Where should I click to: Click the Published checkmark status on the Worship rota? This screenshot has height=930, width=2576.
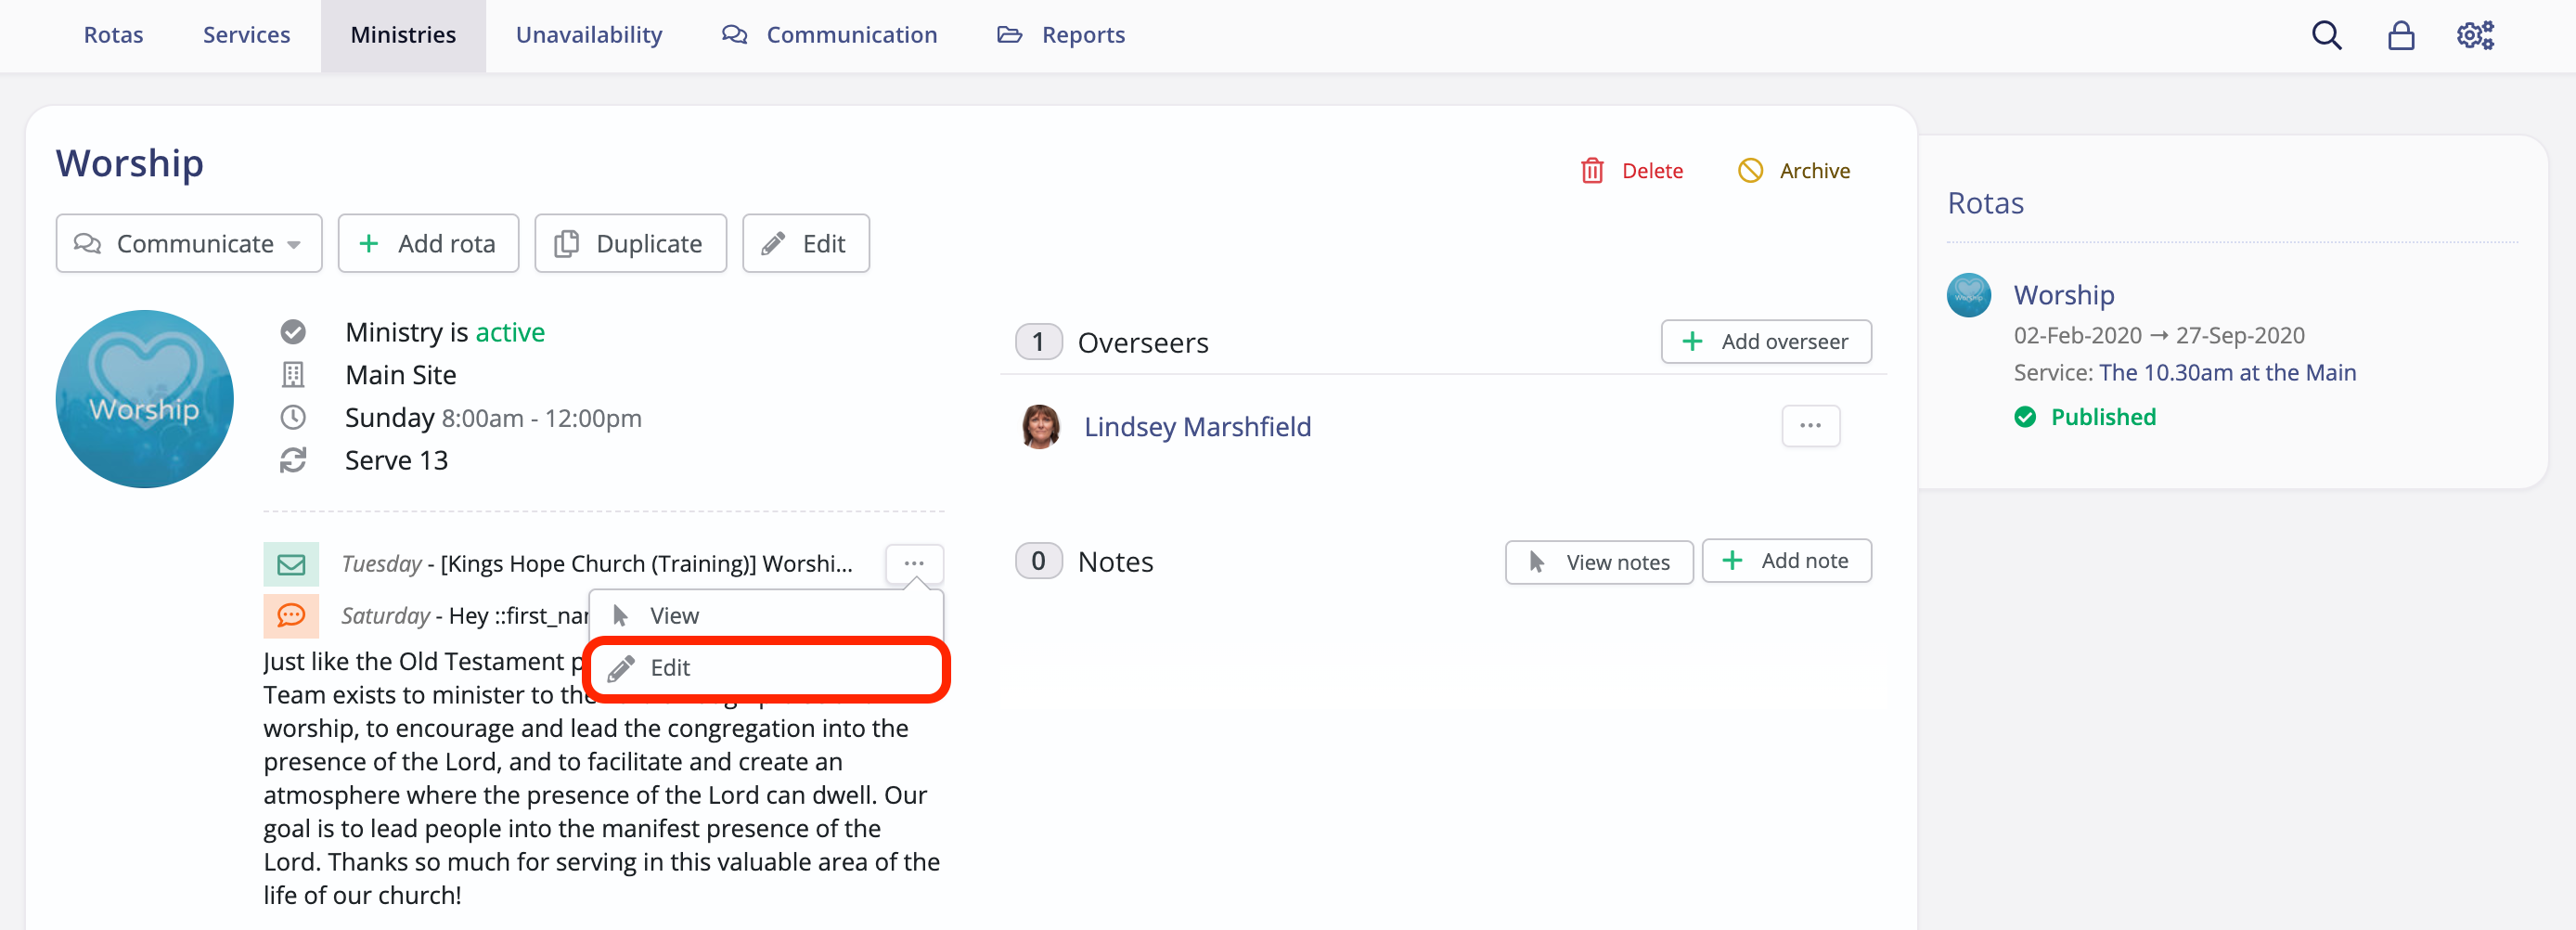tap(2027, 417)
